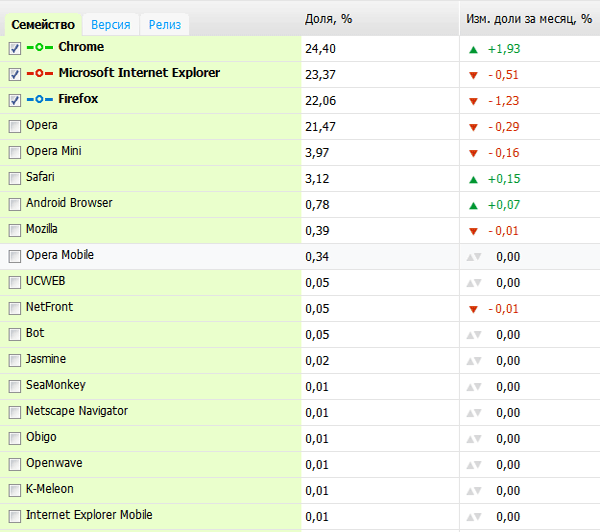Click gray no-change arrows in Obigo row
This screenshot has height=532, width=600.
click(x=474, y=439)
